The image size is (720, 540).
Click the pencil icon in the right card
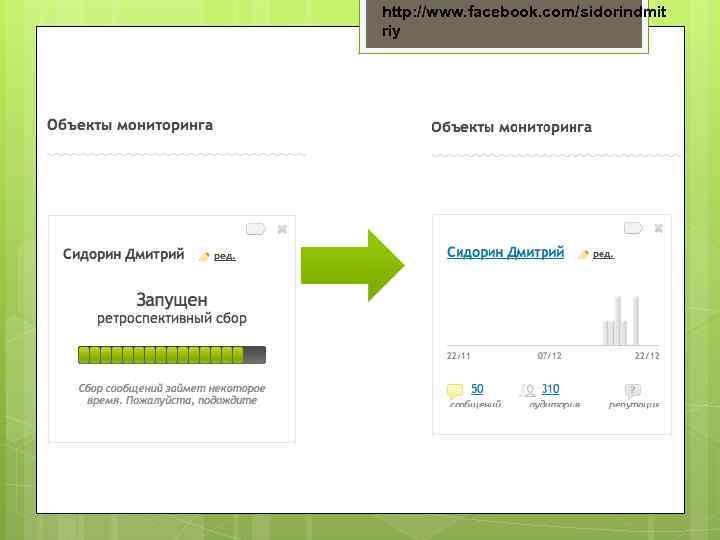(x=583, y=254)
